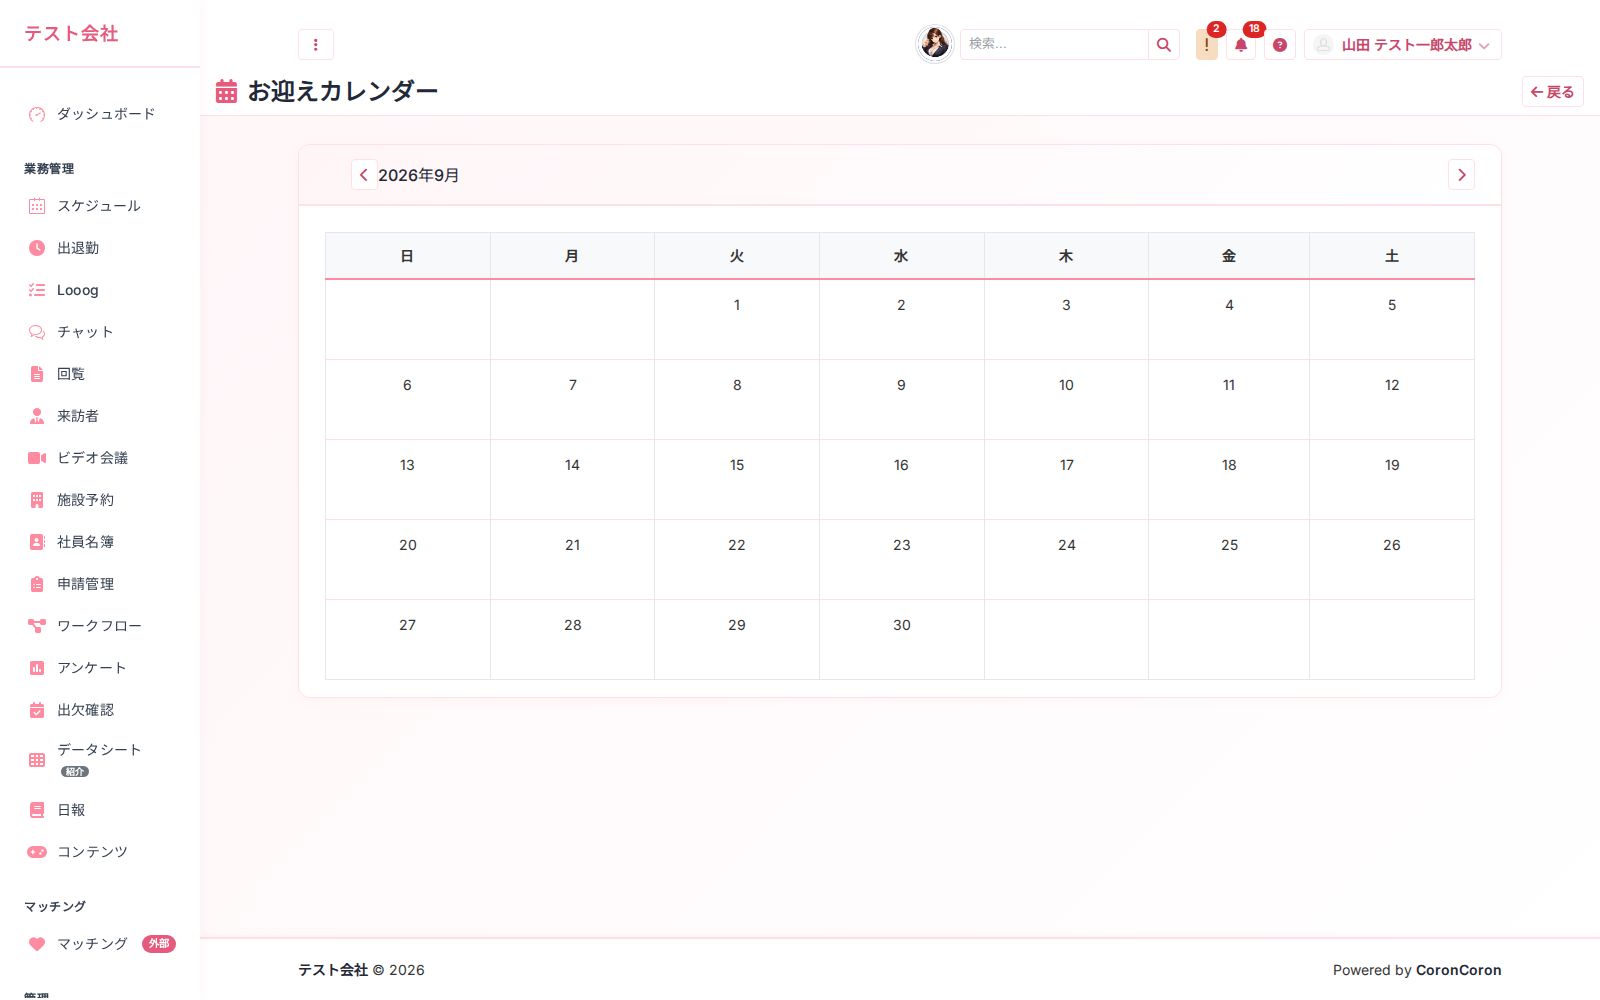Click the チャット speech bubble icon
The height and width of the screenshot is (1000, 1600).
tap(37, 332)
